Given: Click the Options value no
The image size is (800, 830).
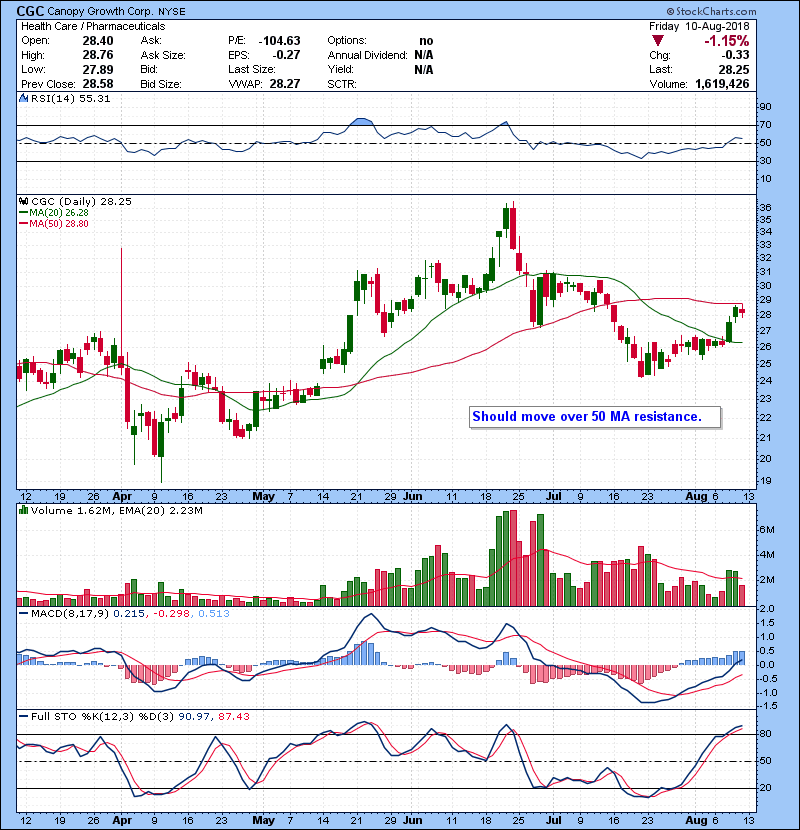Looking at the screenshot, I should point(426,41).
